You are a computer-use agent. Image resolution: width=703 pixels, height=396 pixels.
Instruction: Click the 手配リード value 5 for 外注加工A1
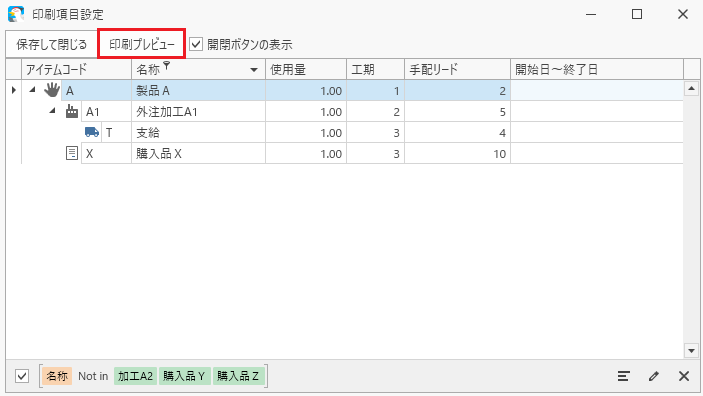coord(457,112)
